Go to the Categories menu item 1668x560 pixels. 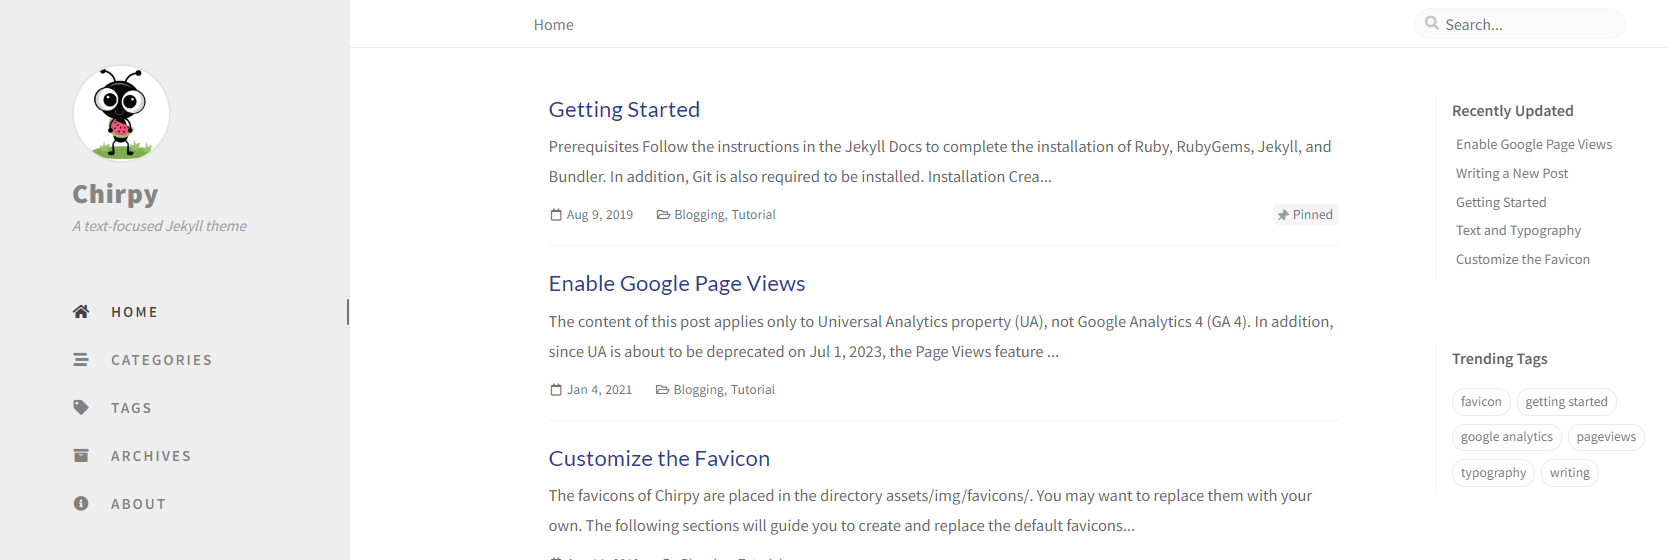161,360
